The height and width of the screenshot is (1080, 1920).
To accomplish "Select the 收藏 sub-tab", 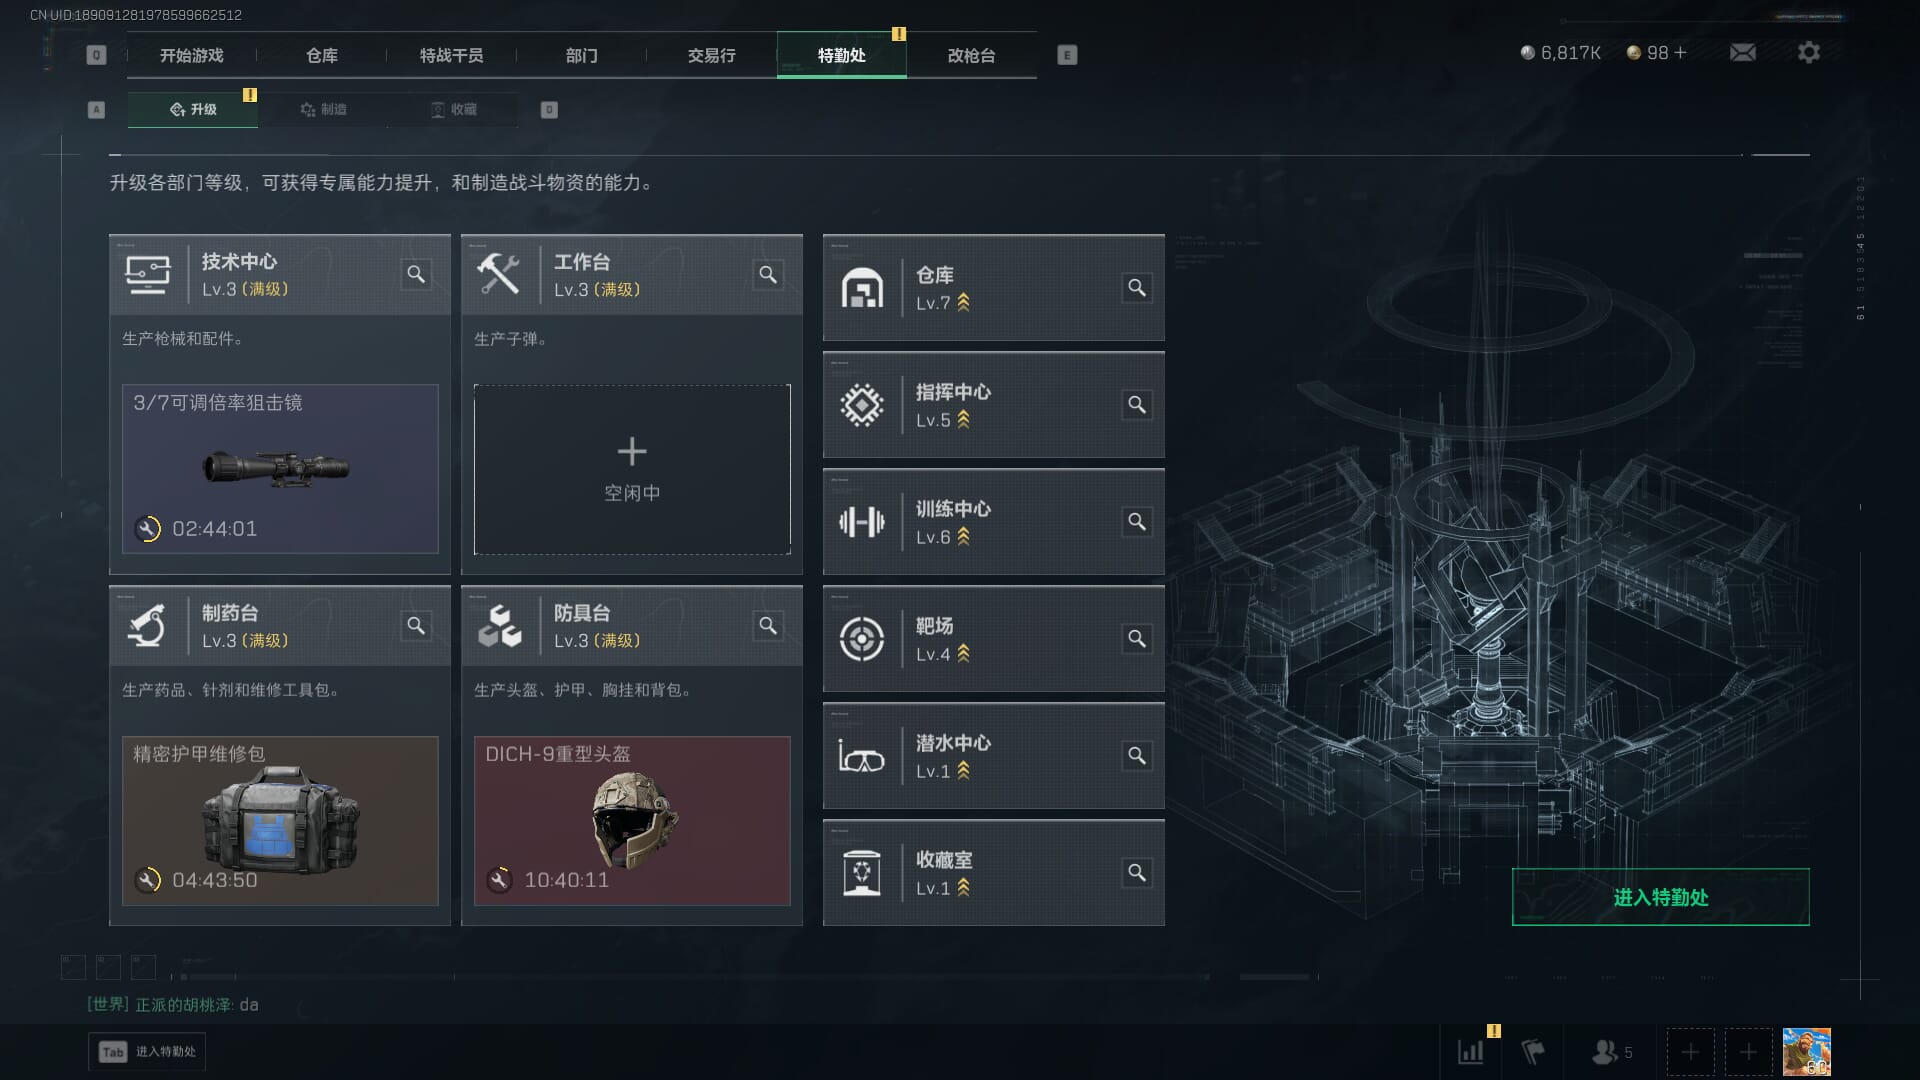I will coord(453,109).
